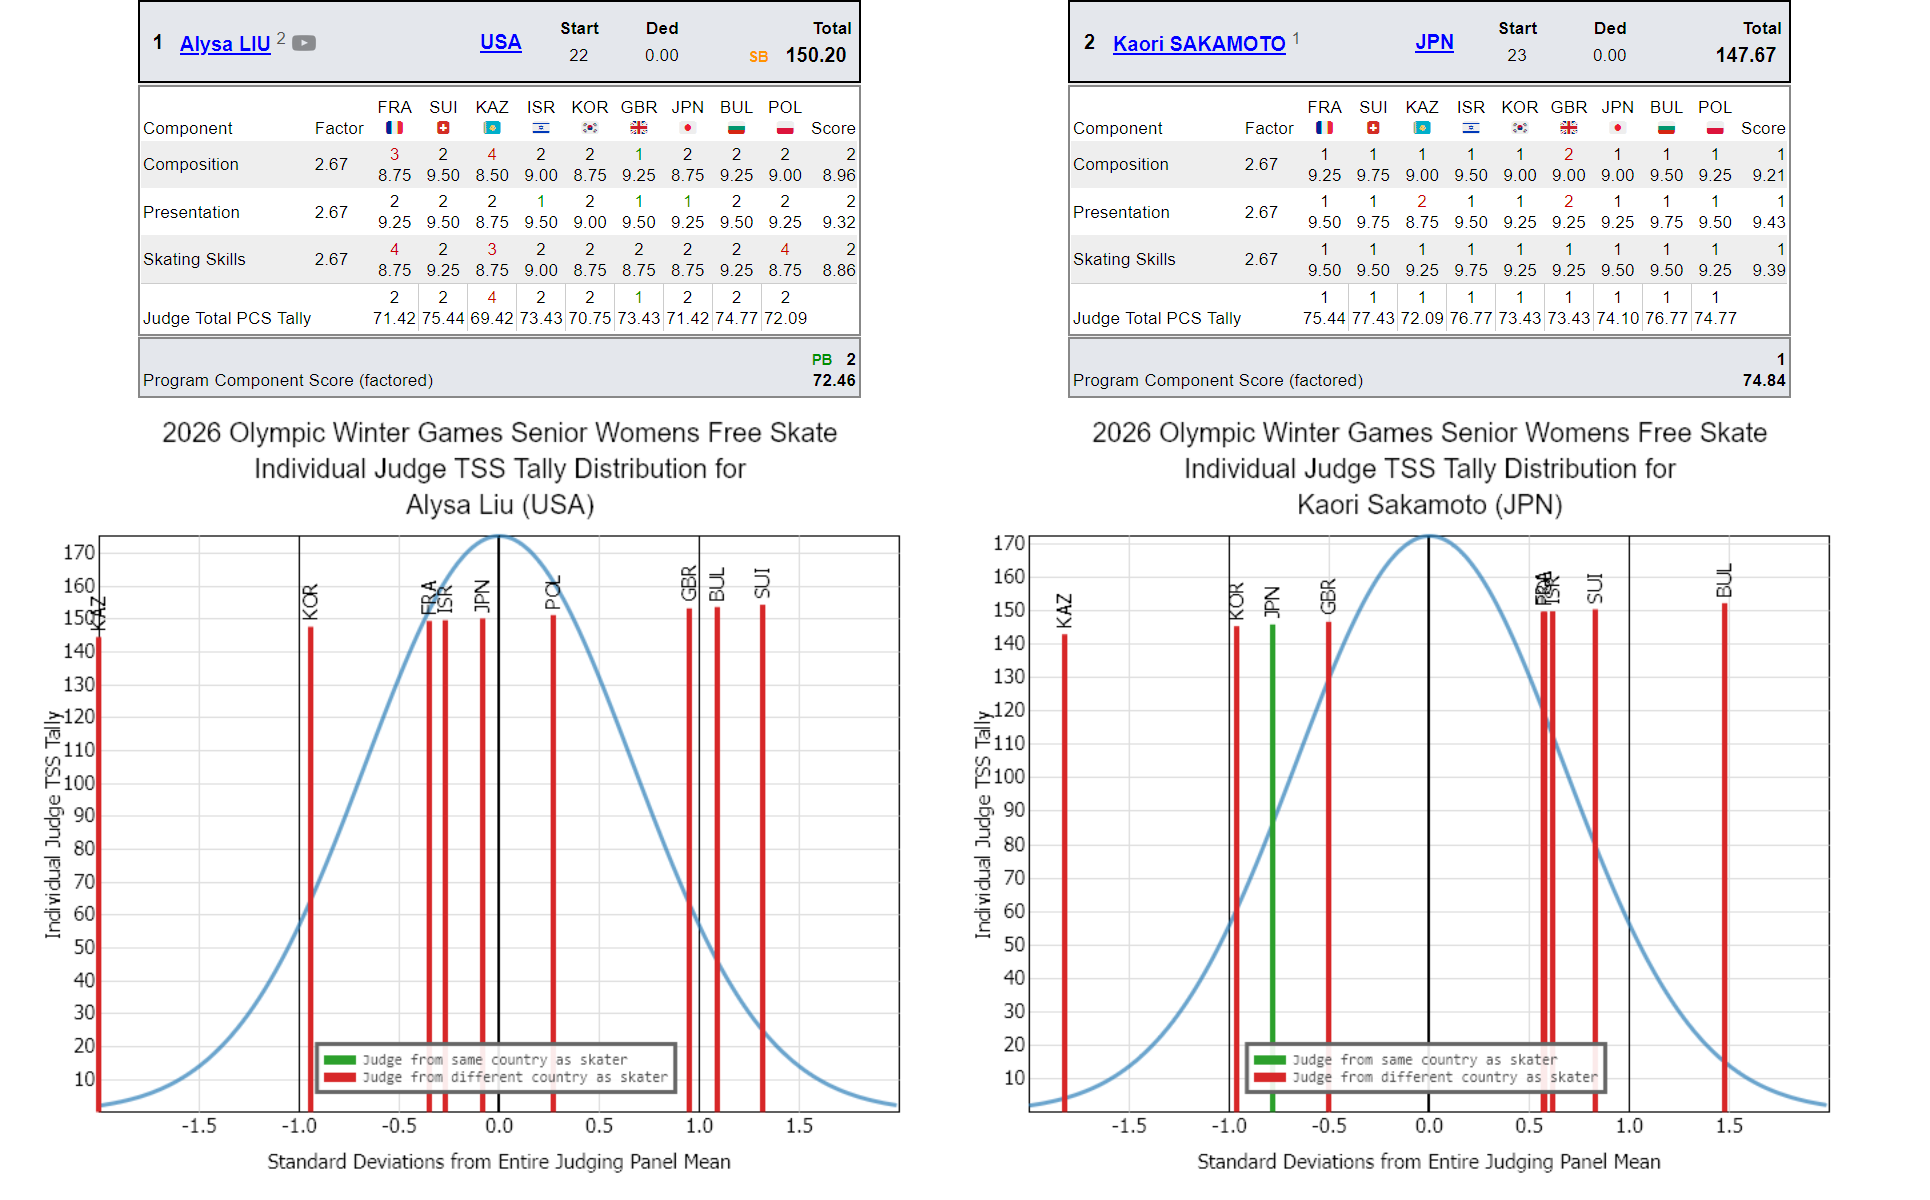This screenshot has width=1930, height=1200.
Task: Click the Japan flag in Liu's judge table
Action: click(687, 128)
